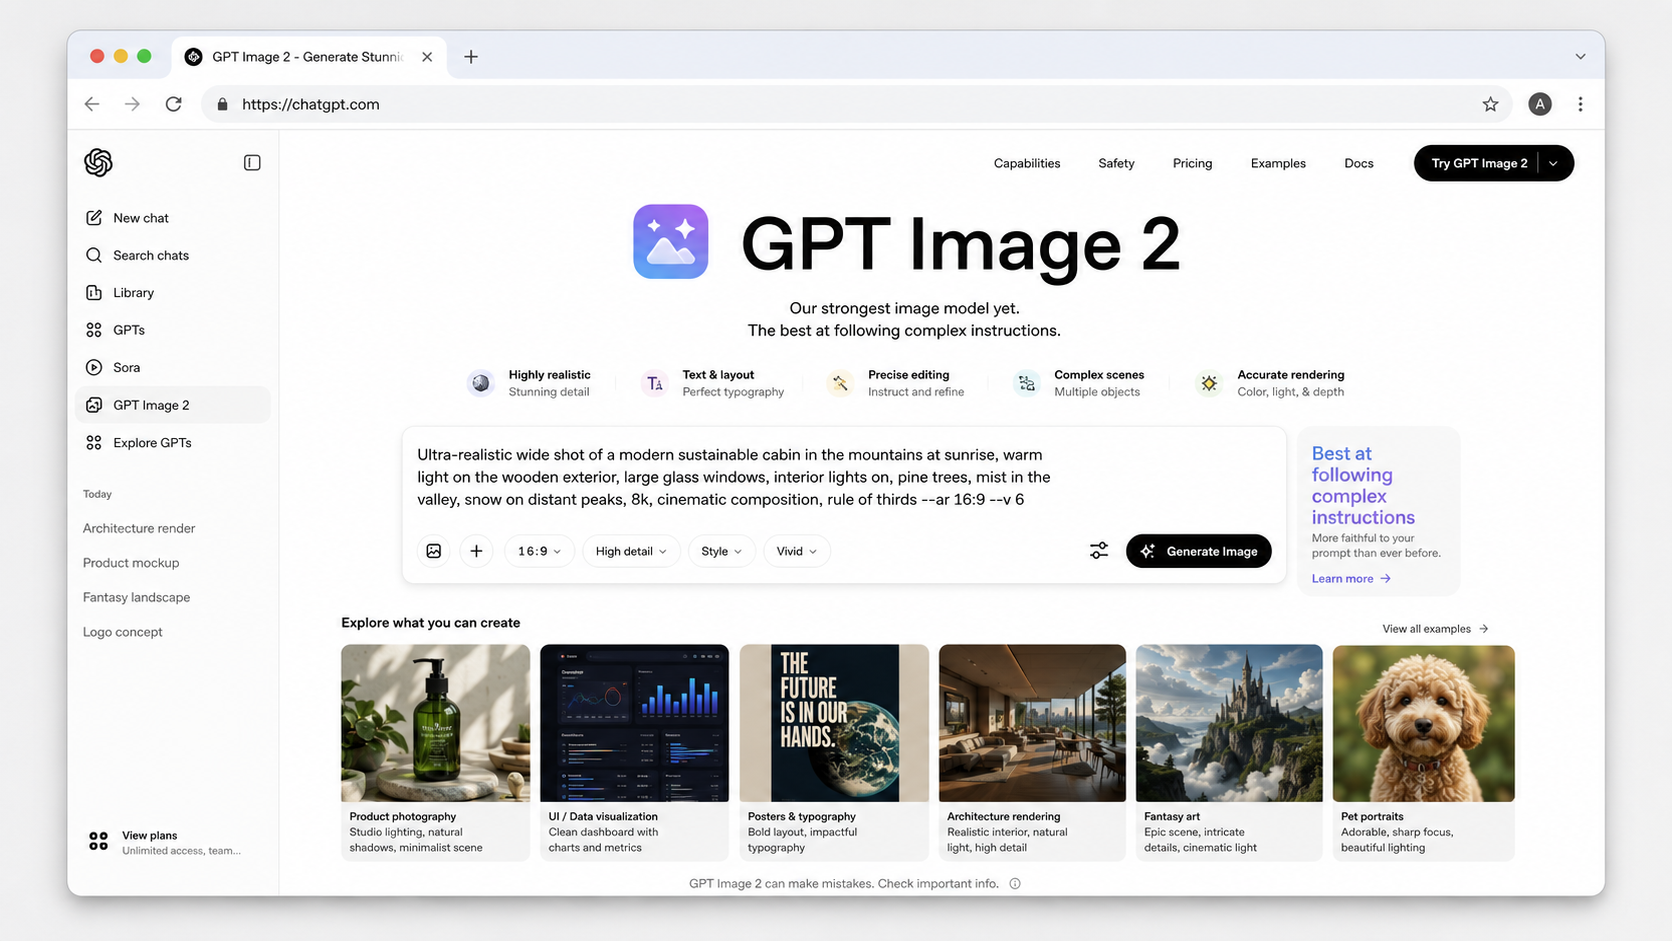Click the plus icon in the prompt box

click(477, 551)
